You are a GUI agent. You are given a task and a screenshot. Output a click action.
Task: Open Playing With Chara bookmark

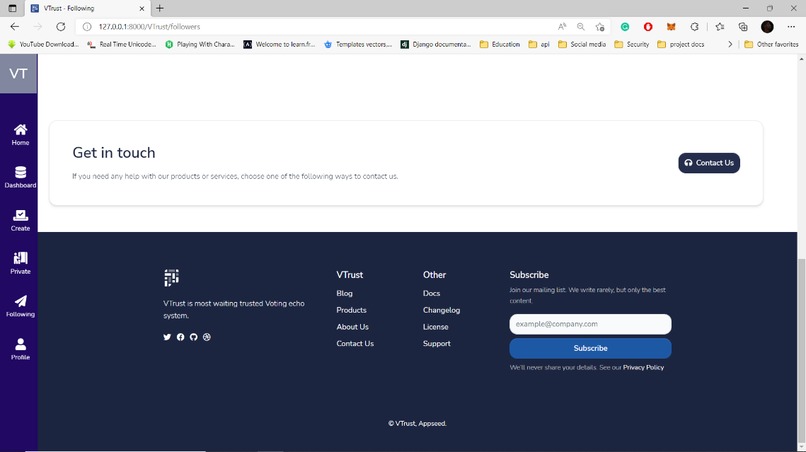pos(199,44)
